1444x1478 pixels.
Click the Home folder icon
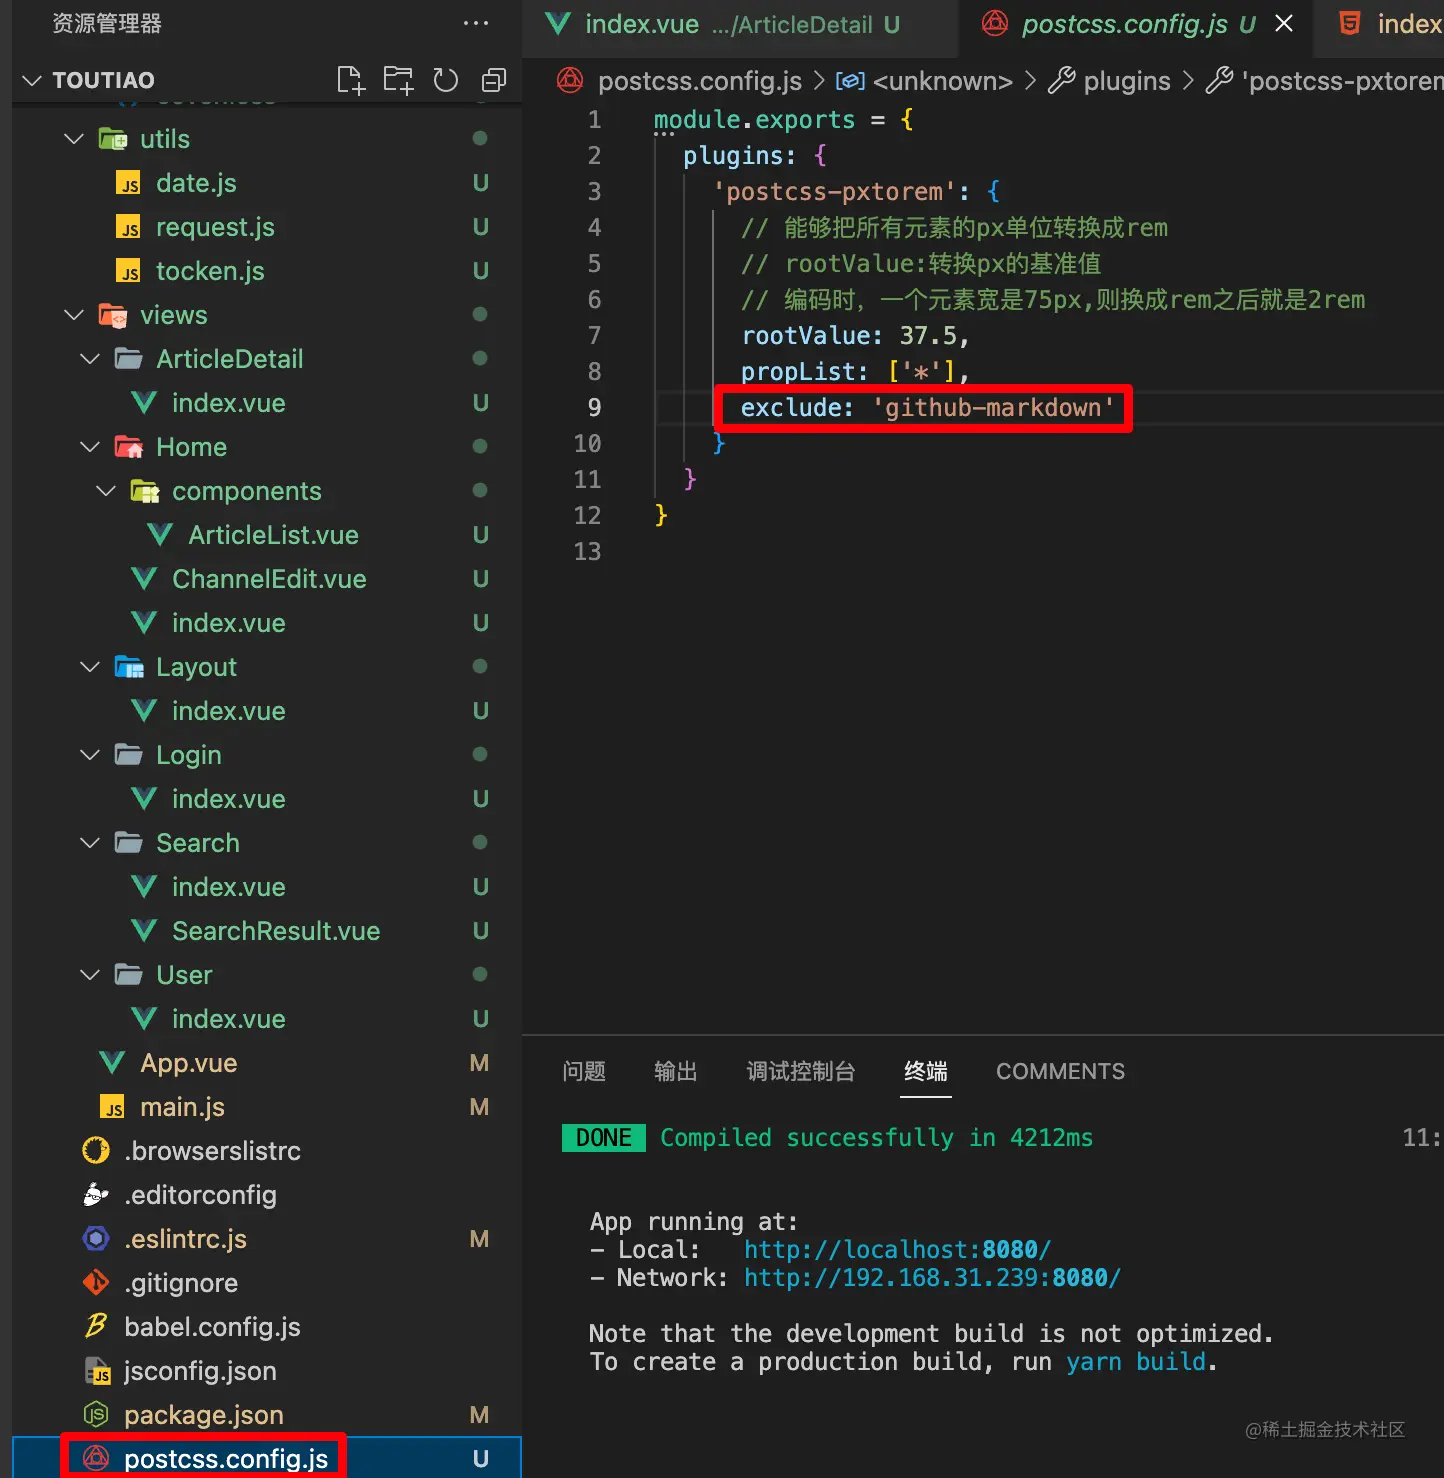pyautogui.click(x=129, y=447)
